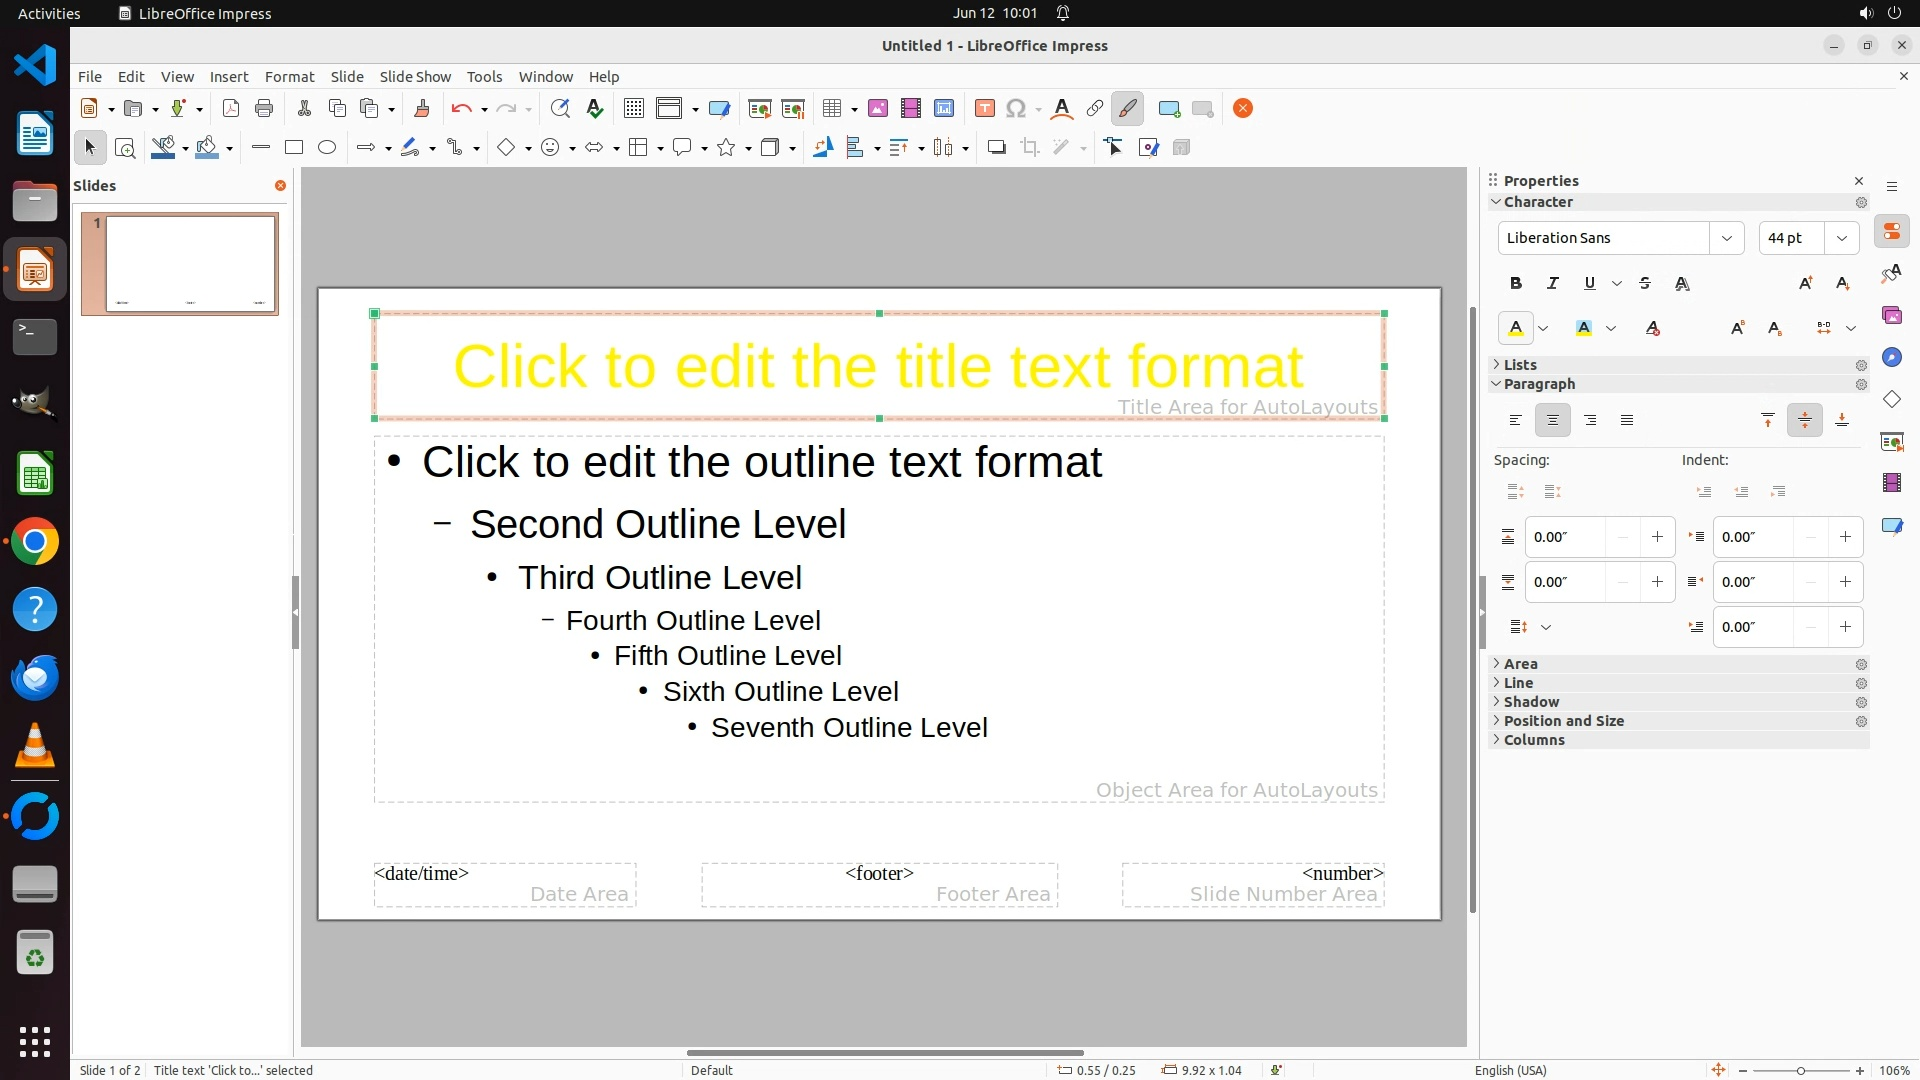Toggle Italic in Character panel
This screenshot has height=1080, width=1920.
click(1552, 284)
